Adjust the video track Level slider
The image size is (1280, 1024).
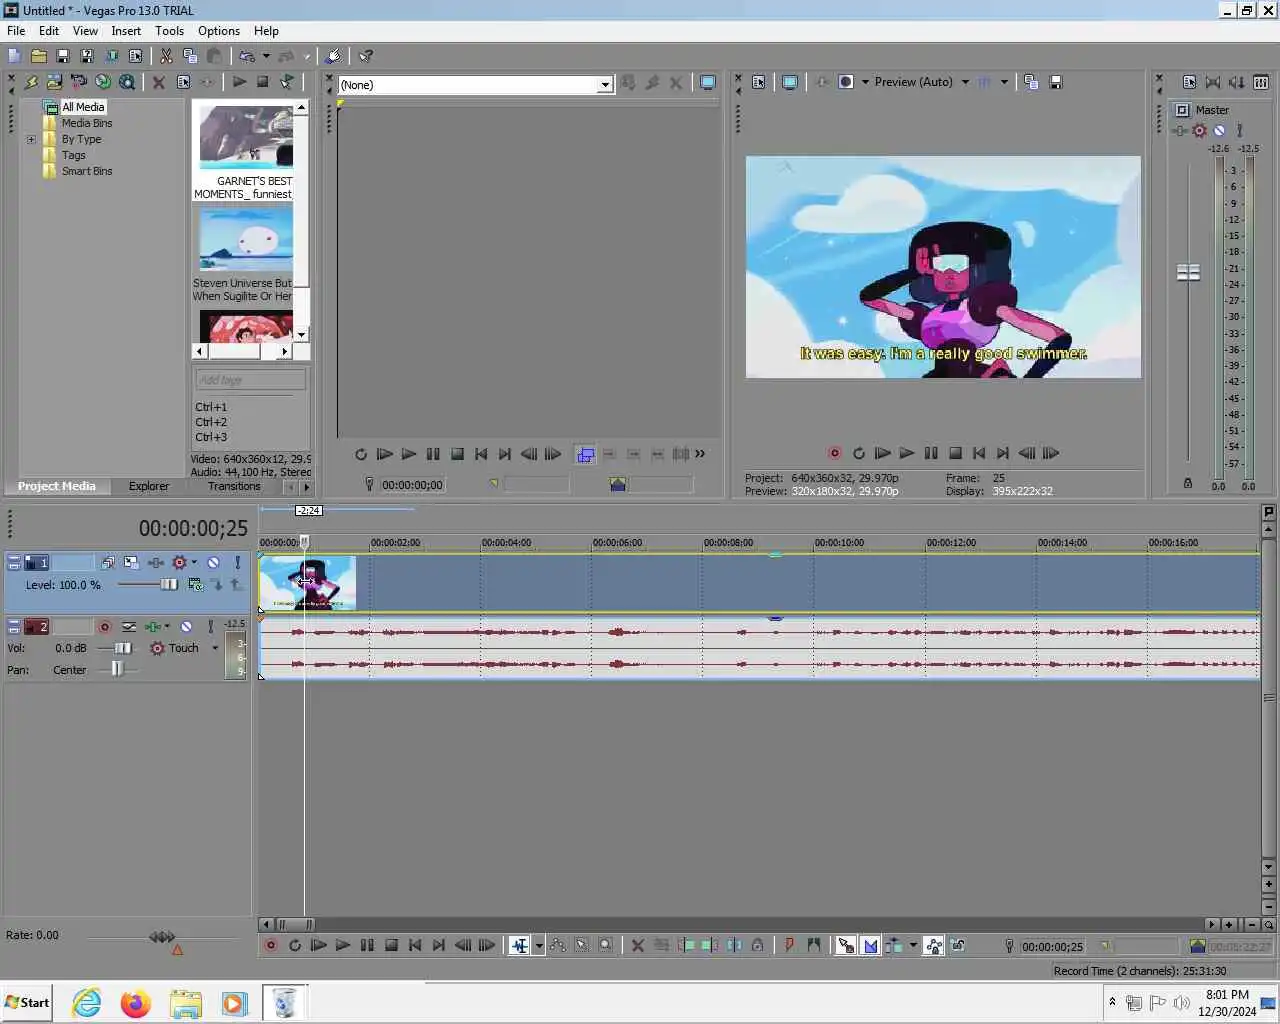click(169, 584)
